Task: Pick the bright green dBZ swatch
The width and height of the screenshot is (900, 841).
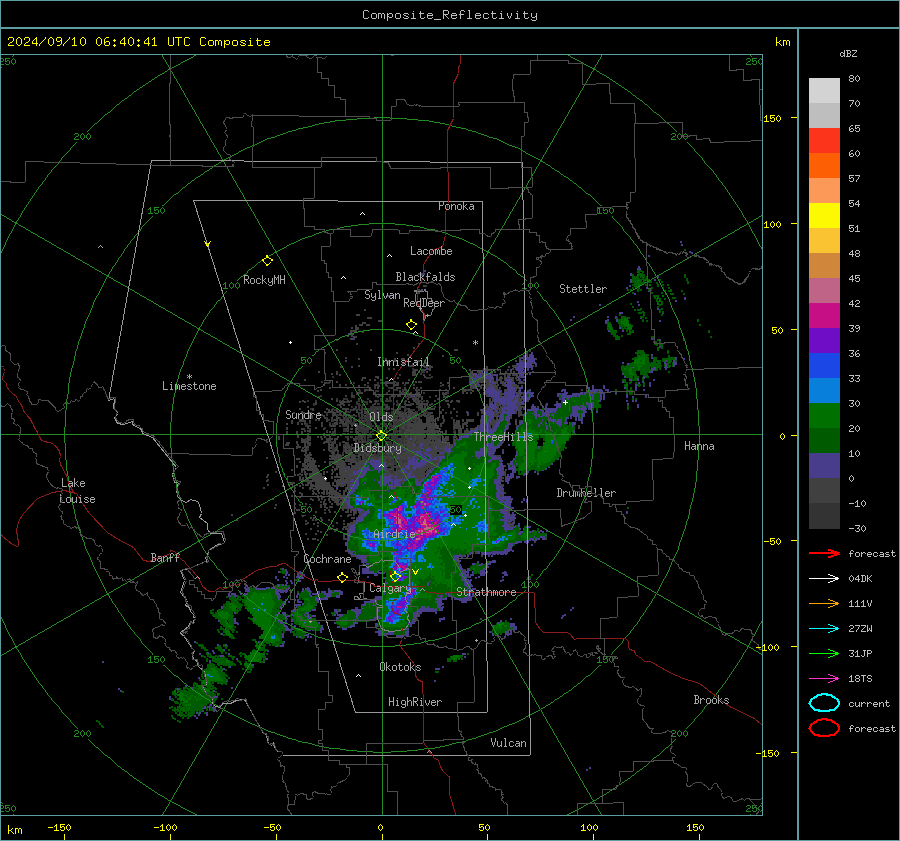Action: point(824,415)
